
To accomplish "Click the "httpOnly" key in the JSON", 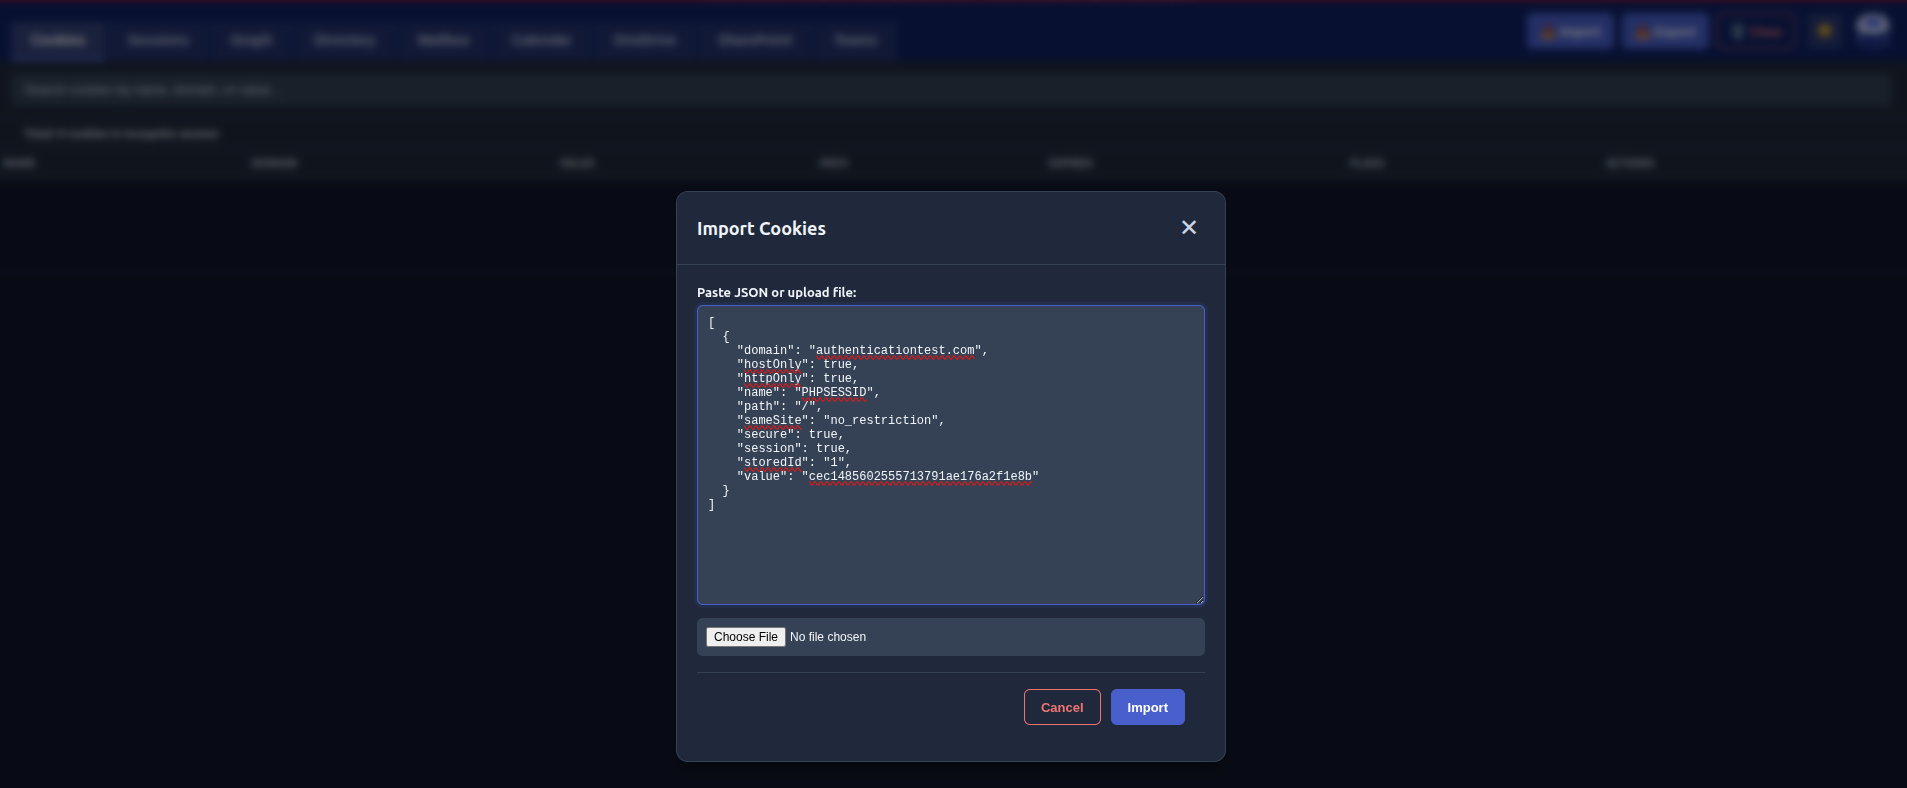I will coord(773,379).
